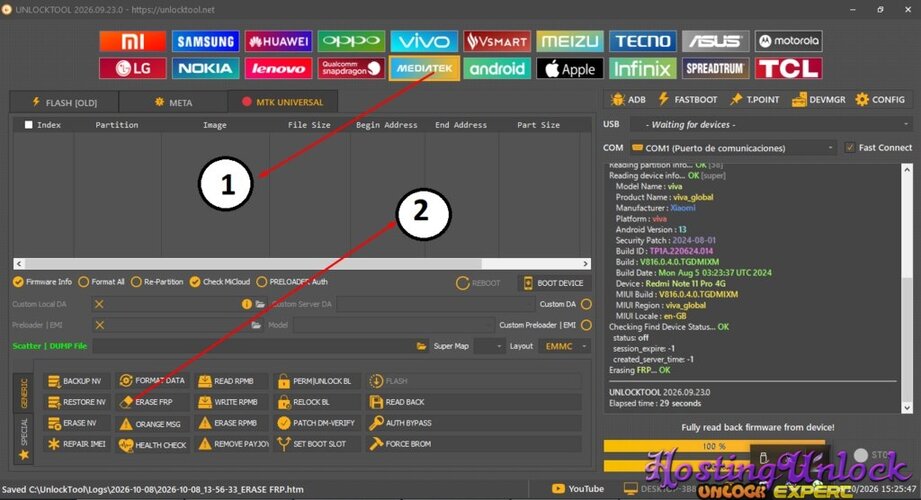The height and width of the screenshot is (500, 921).
Task: Open the Spreadtrum platform section
Action: pos(715,68)
